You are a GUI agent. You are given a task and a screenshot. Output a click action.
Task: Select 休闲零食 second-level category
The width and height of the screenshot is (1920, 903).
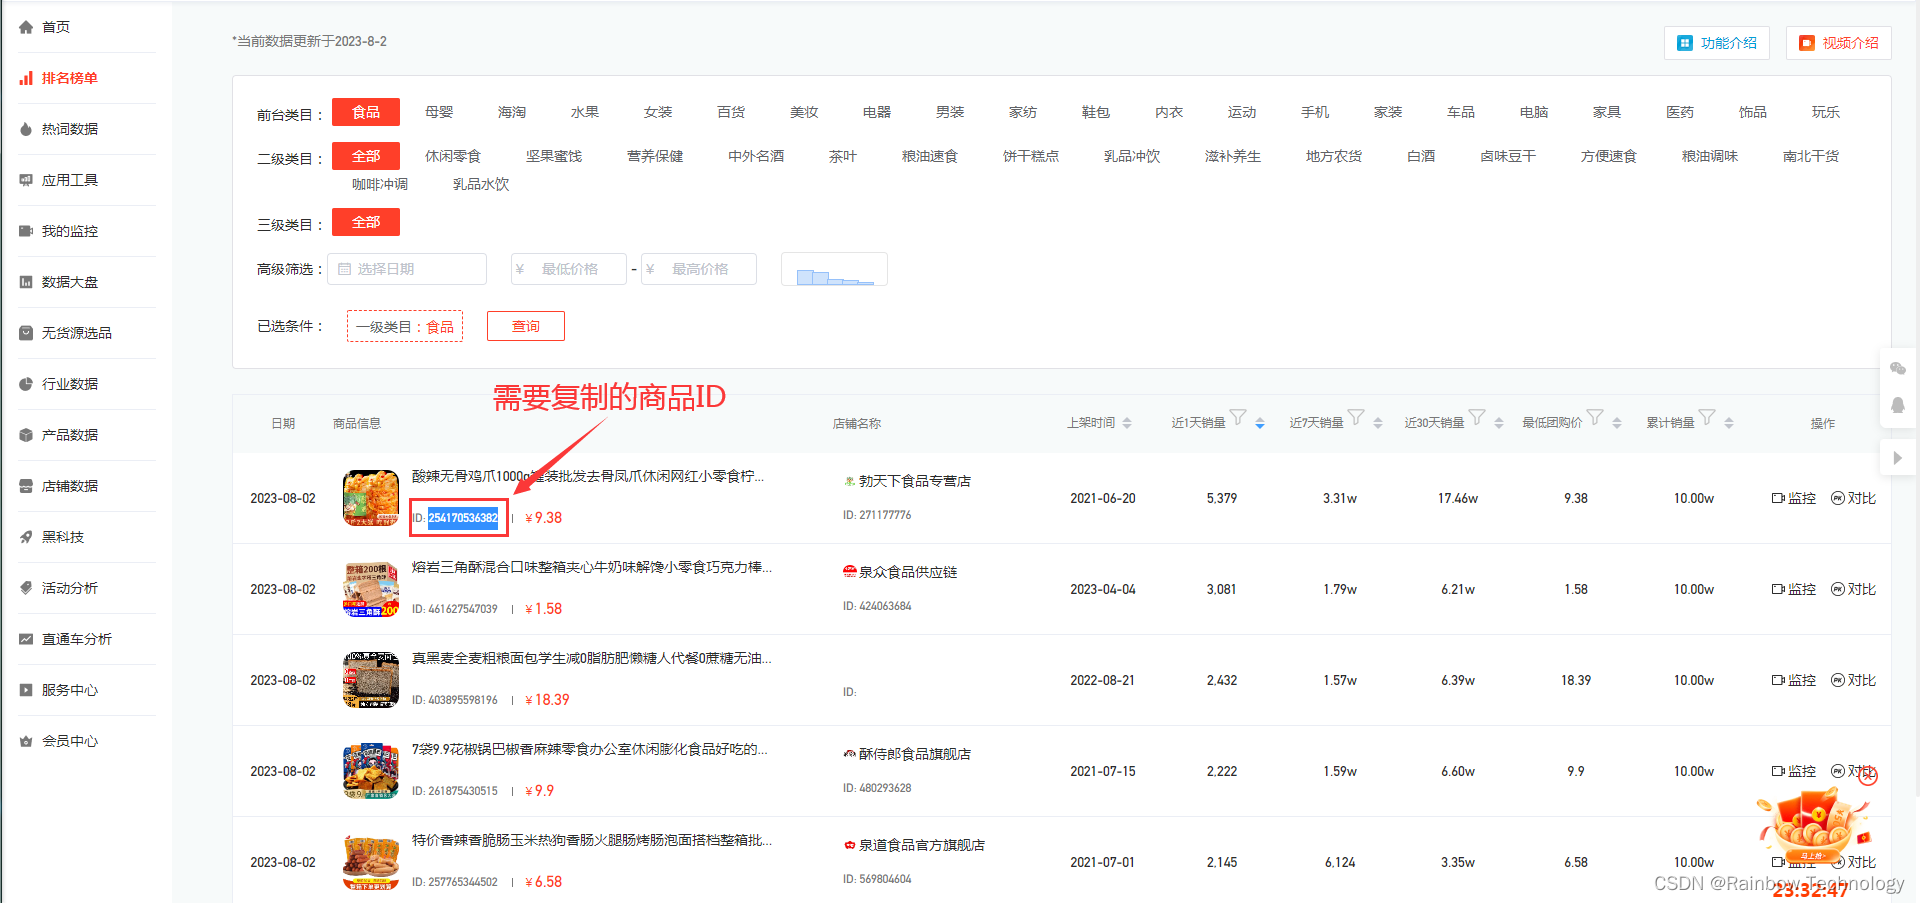(453, 156)
